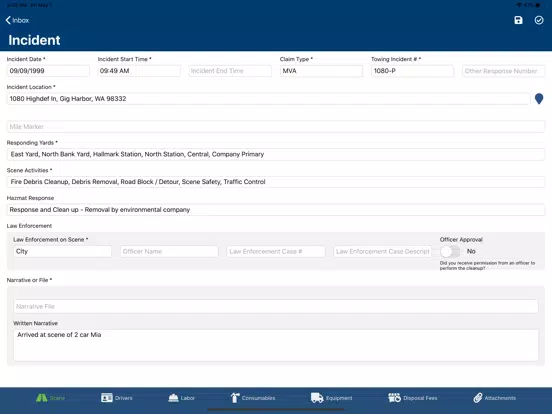
Task: Open the Scene Activities selection field
Action: point(276,182)
